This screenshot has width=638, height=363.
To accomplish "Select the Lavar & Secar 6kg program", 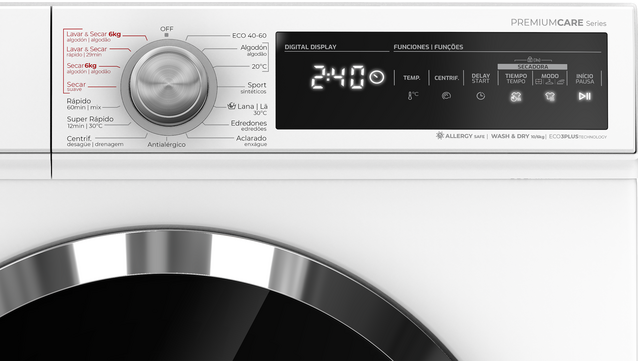I will (94, 36).
